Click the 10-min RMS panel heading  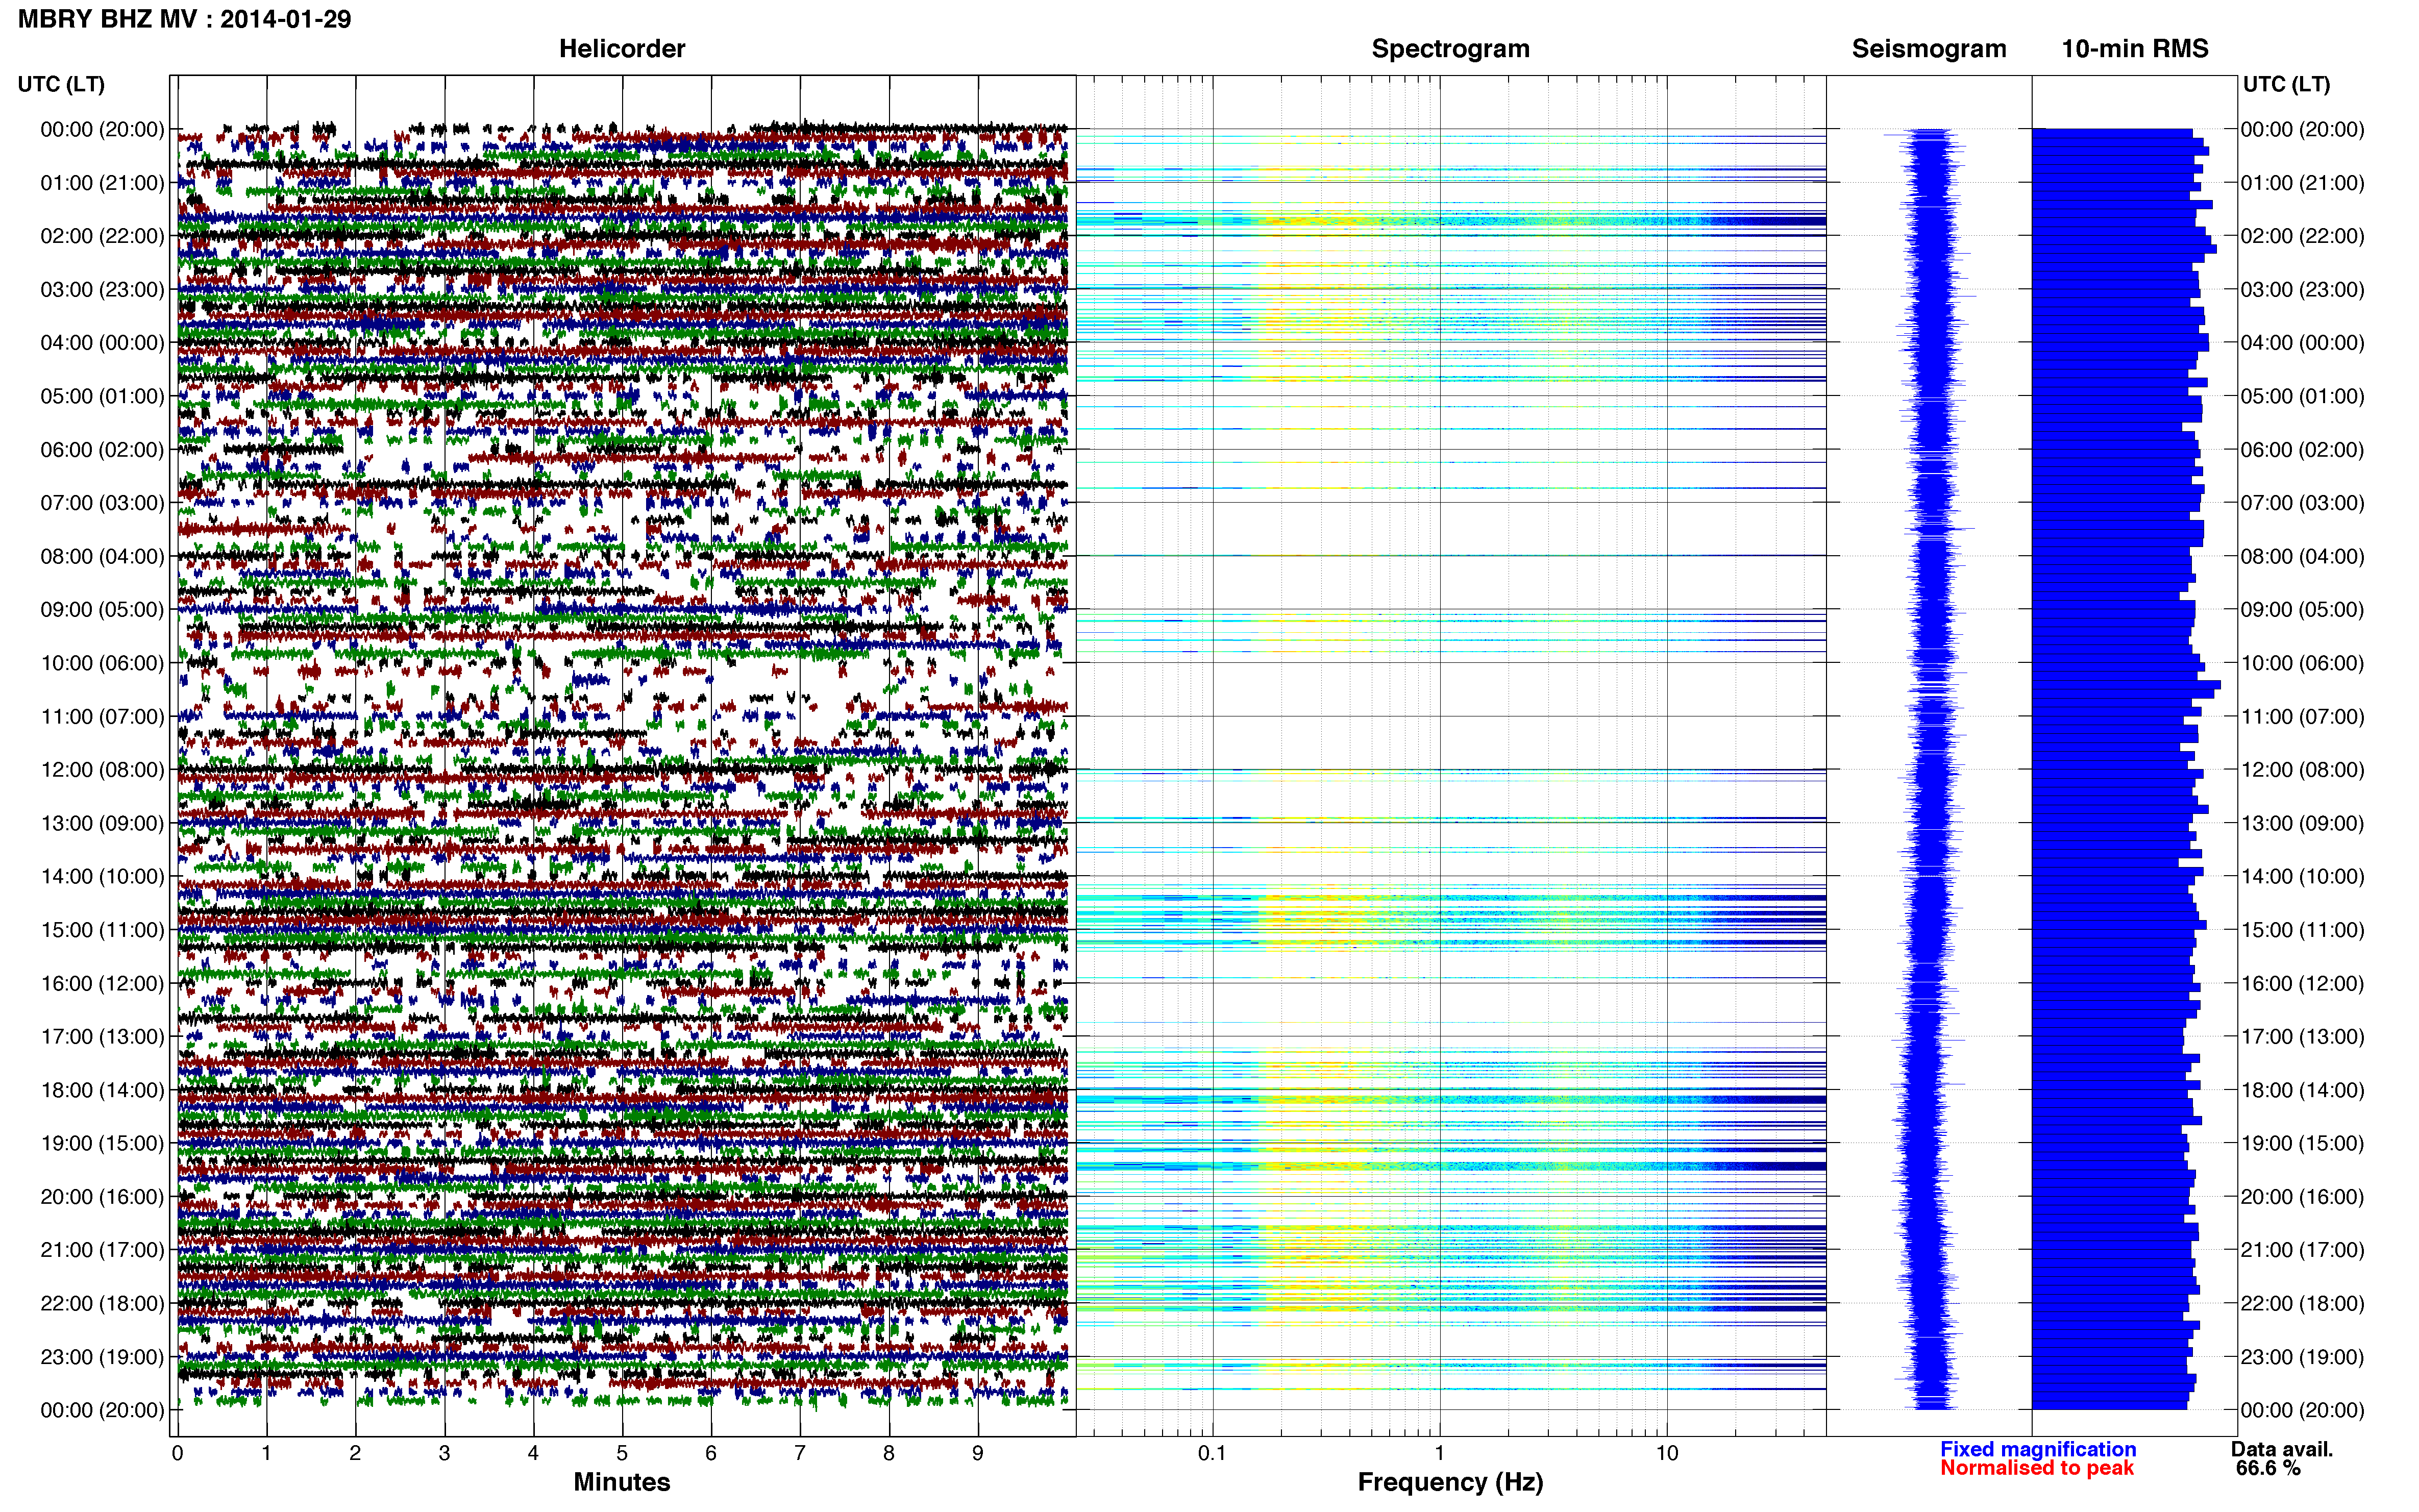[x=2135, y=48]
